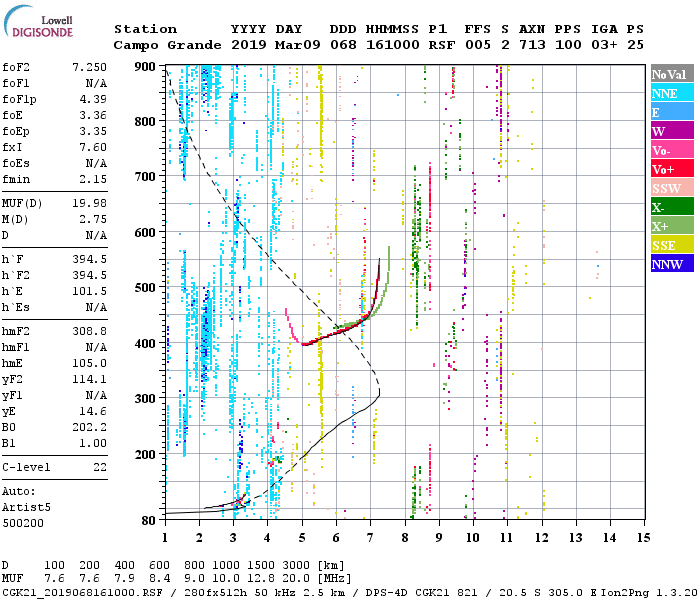Click the 1500 km distance column header
700x600 pixels.
[x=260, y=566]
